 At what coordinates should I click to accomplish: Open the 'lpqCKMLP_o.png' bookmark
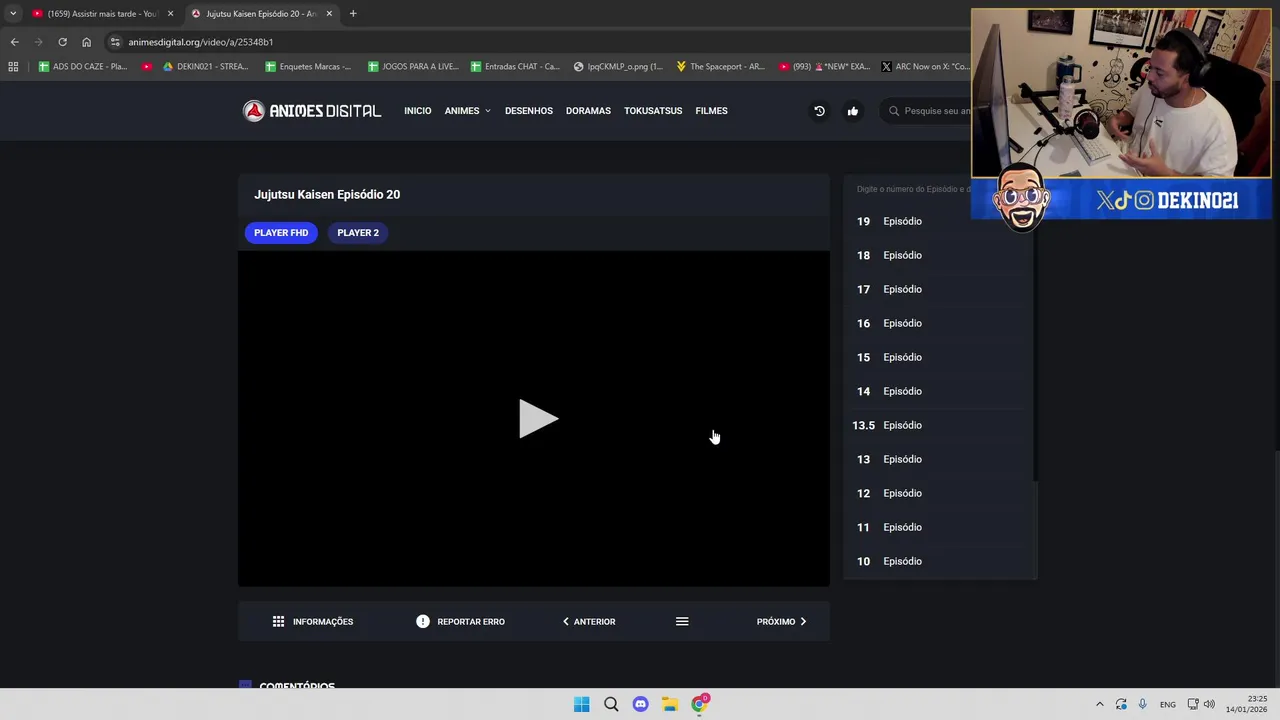pos(618,67)
